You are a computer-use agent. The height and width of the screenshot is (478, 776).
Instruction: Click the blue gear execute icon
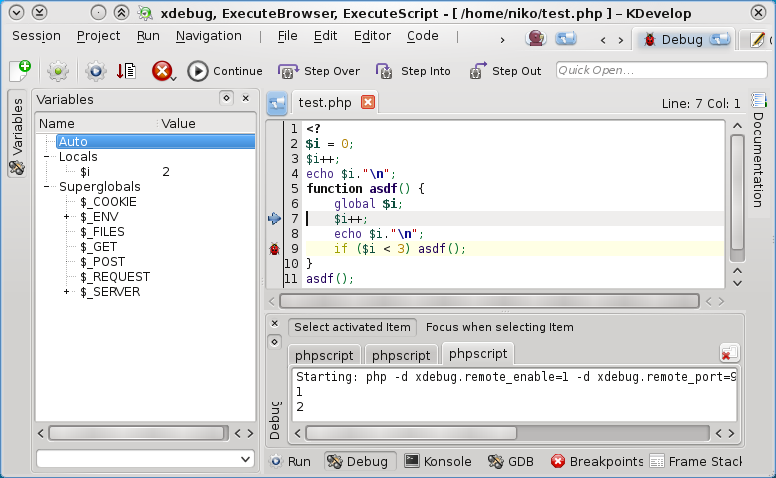tap(96, 71)
